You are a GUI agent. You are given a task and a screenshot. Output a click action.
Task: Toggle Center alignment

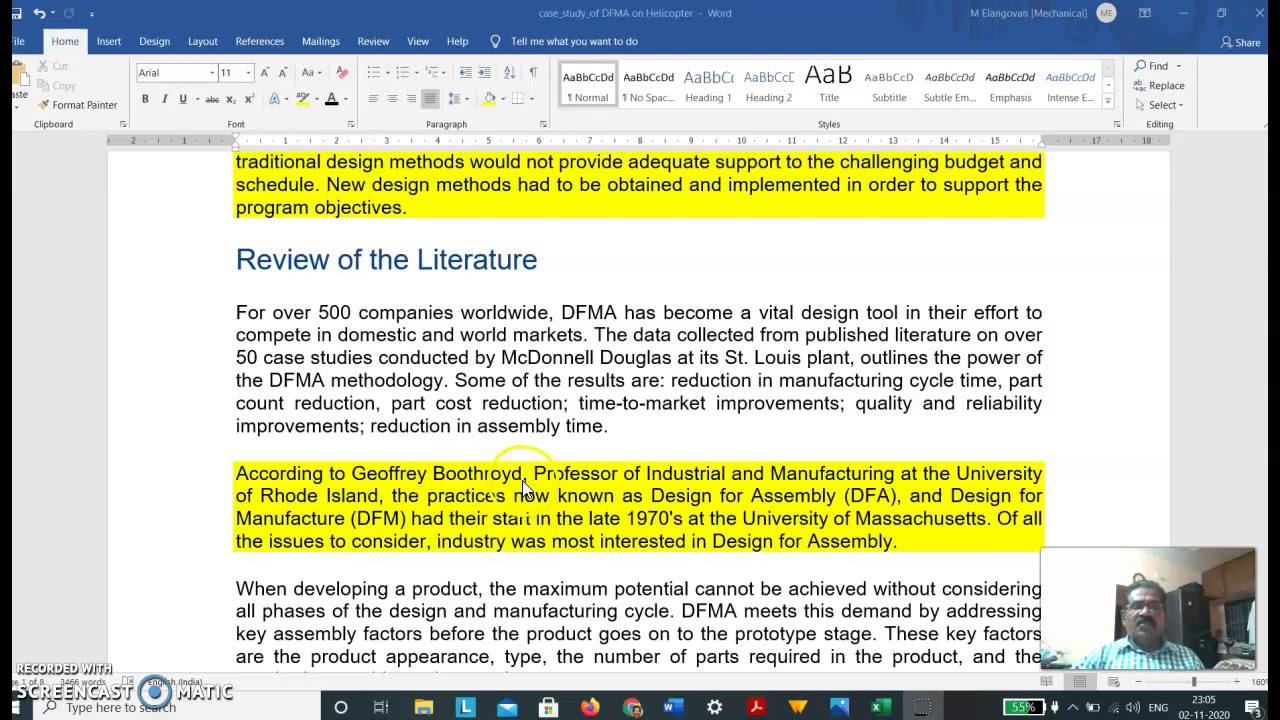point(392,99)
